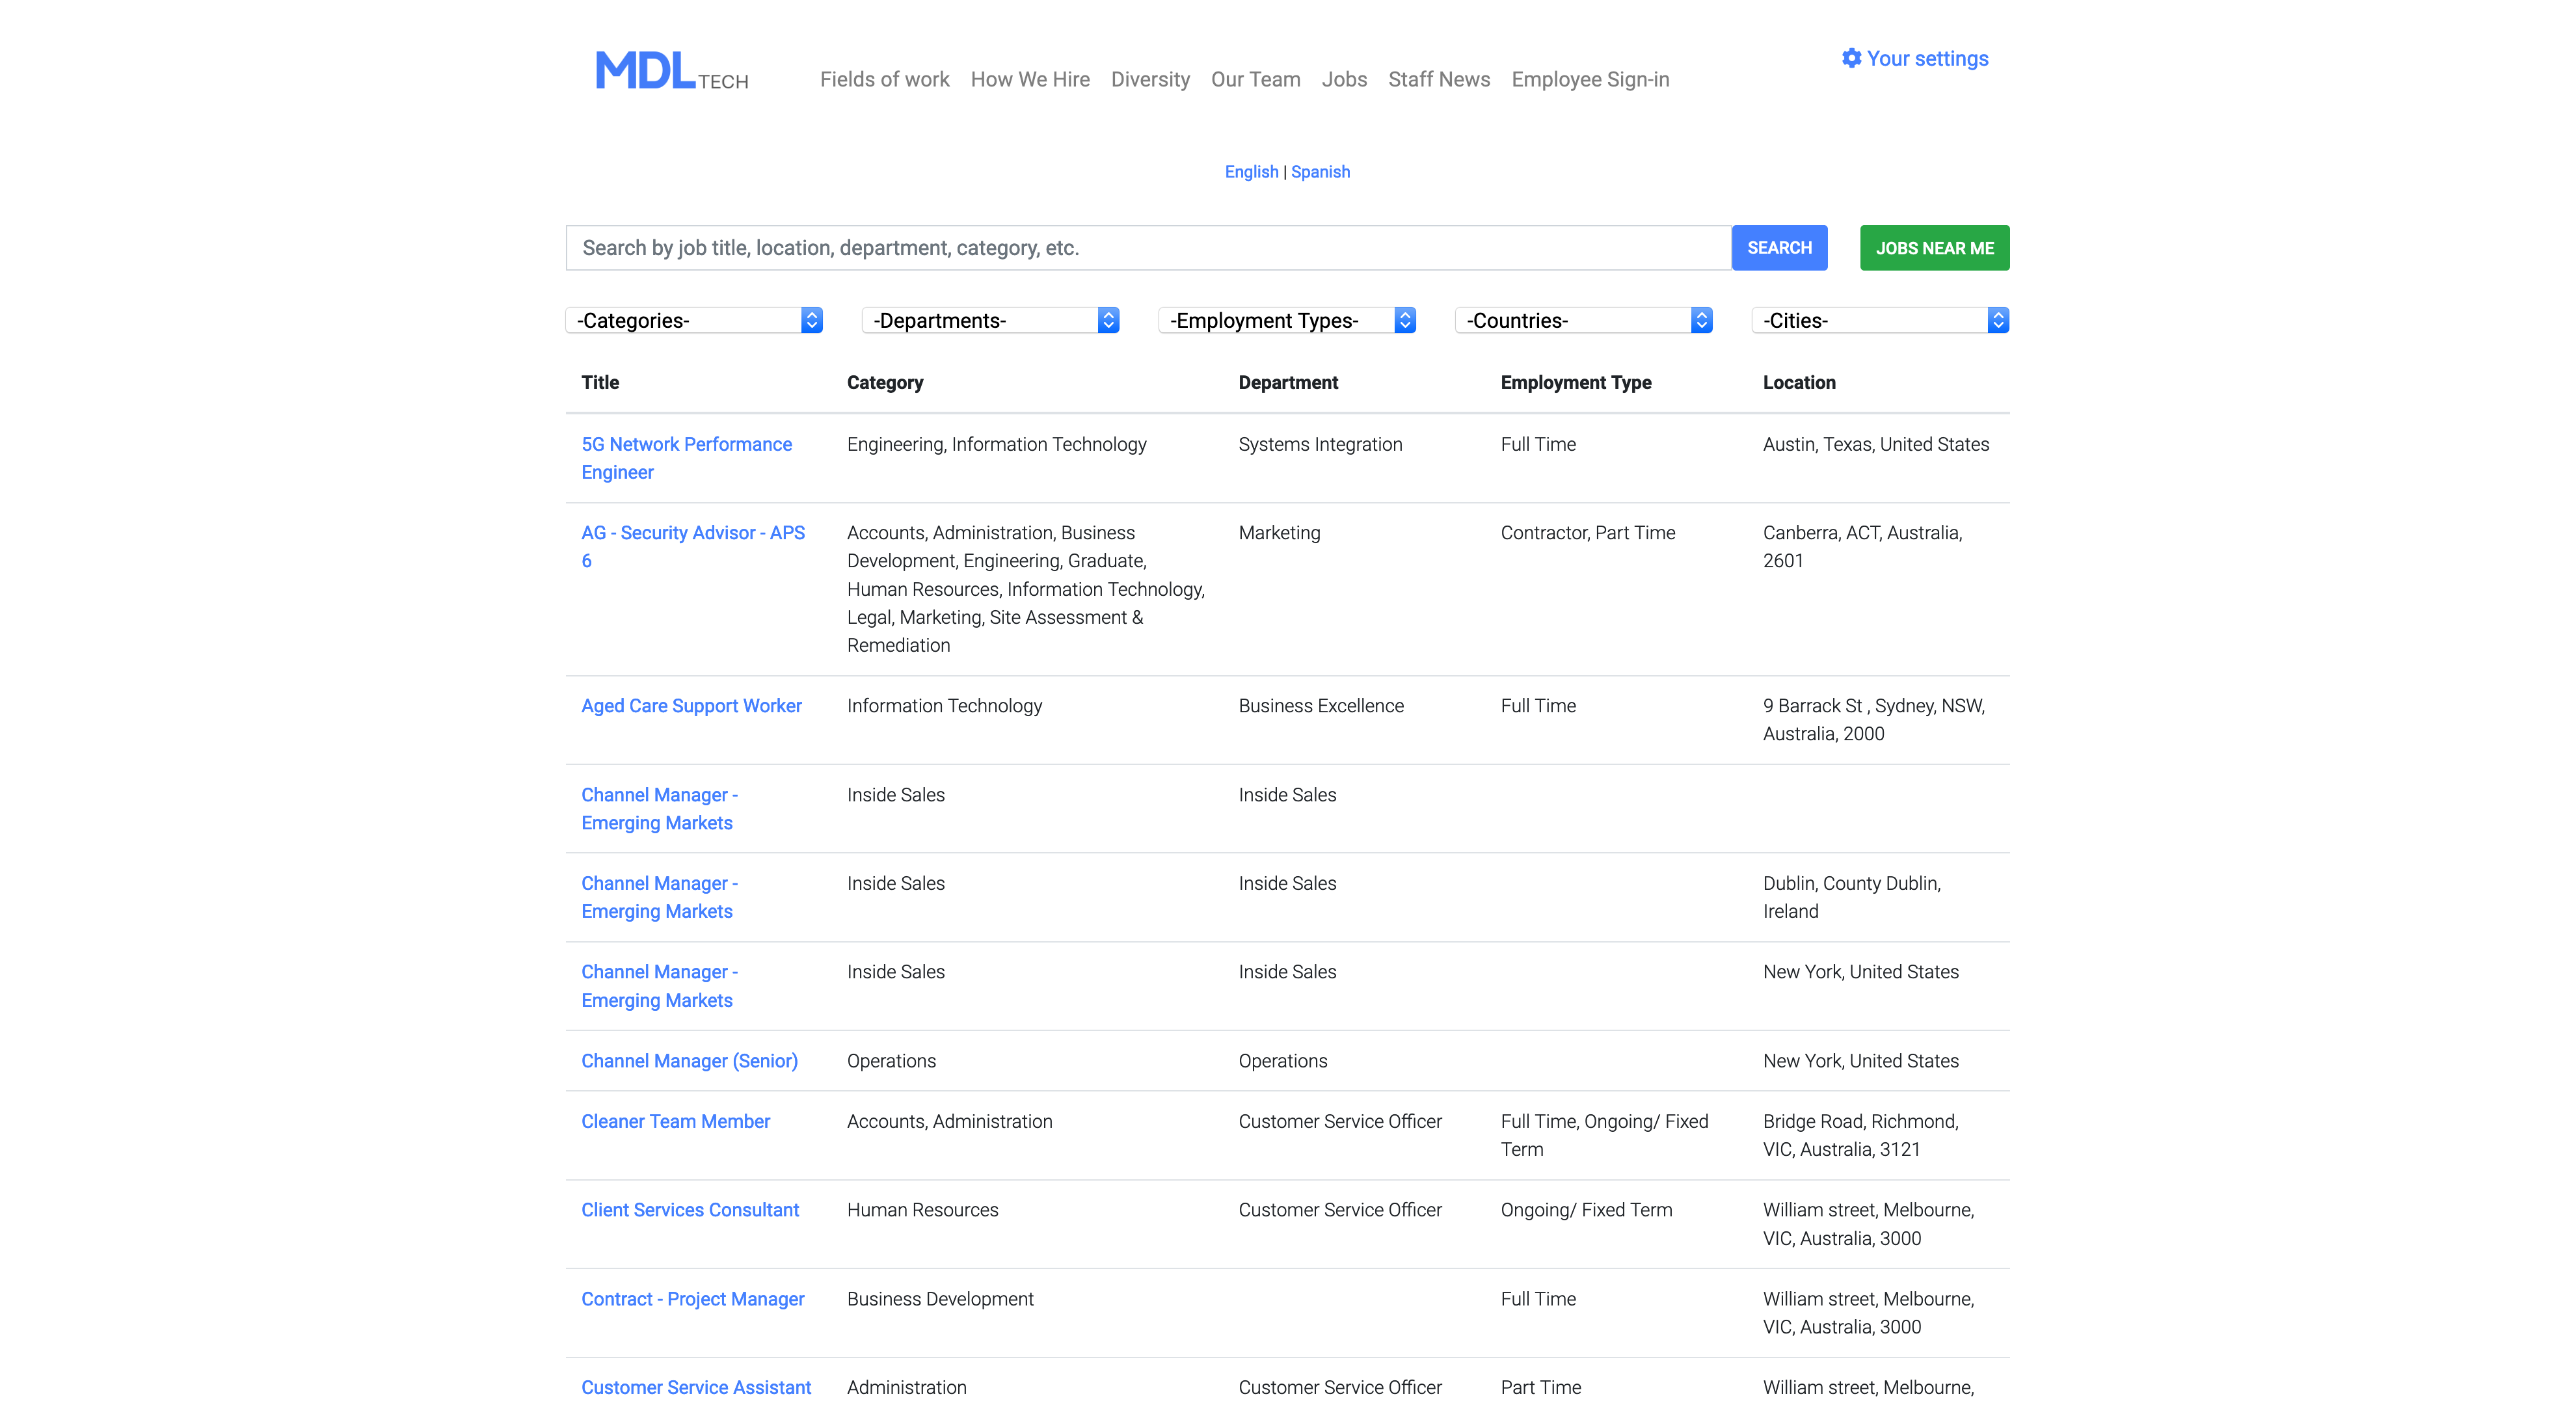
Task: Click the settings gear icon
Action: click(1851, 58)
